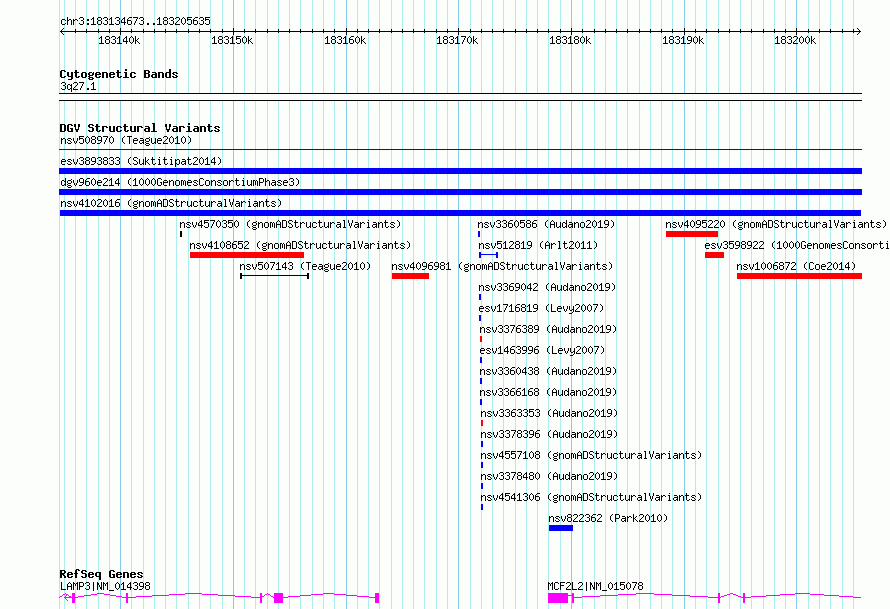
Task: Click nsv3378396 (Audano2019) variant label
Action: (x=549, y=434)
